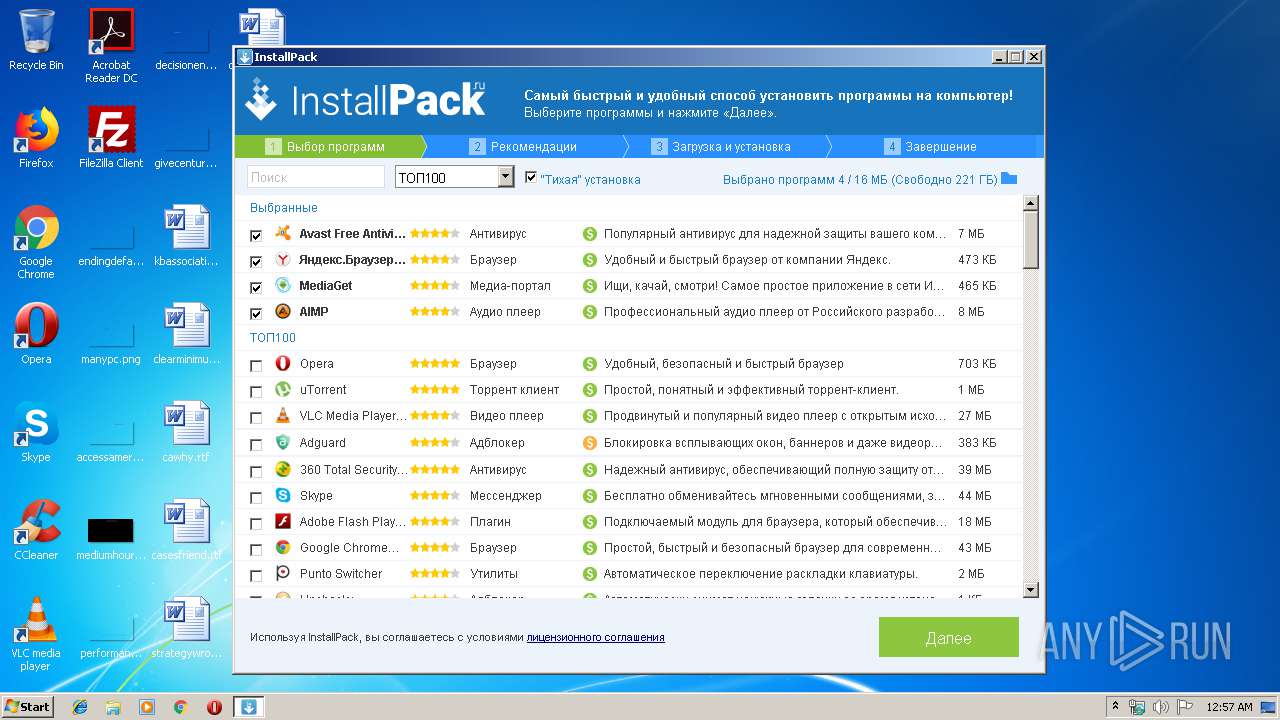Click the Windows Start button

pyautogui.click(x=27, y=707)
